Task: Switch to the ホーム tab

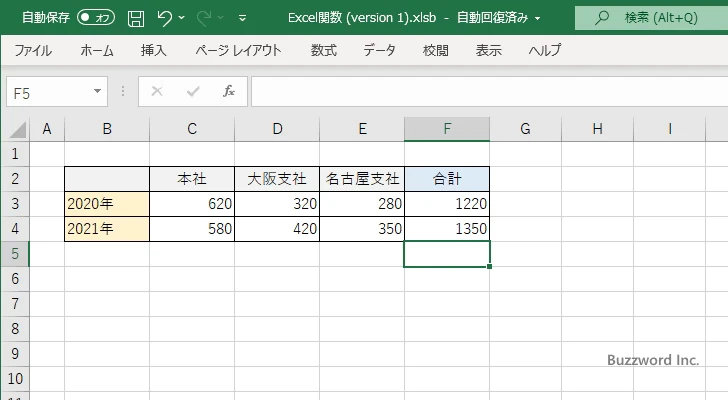Action: [97, 50]
